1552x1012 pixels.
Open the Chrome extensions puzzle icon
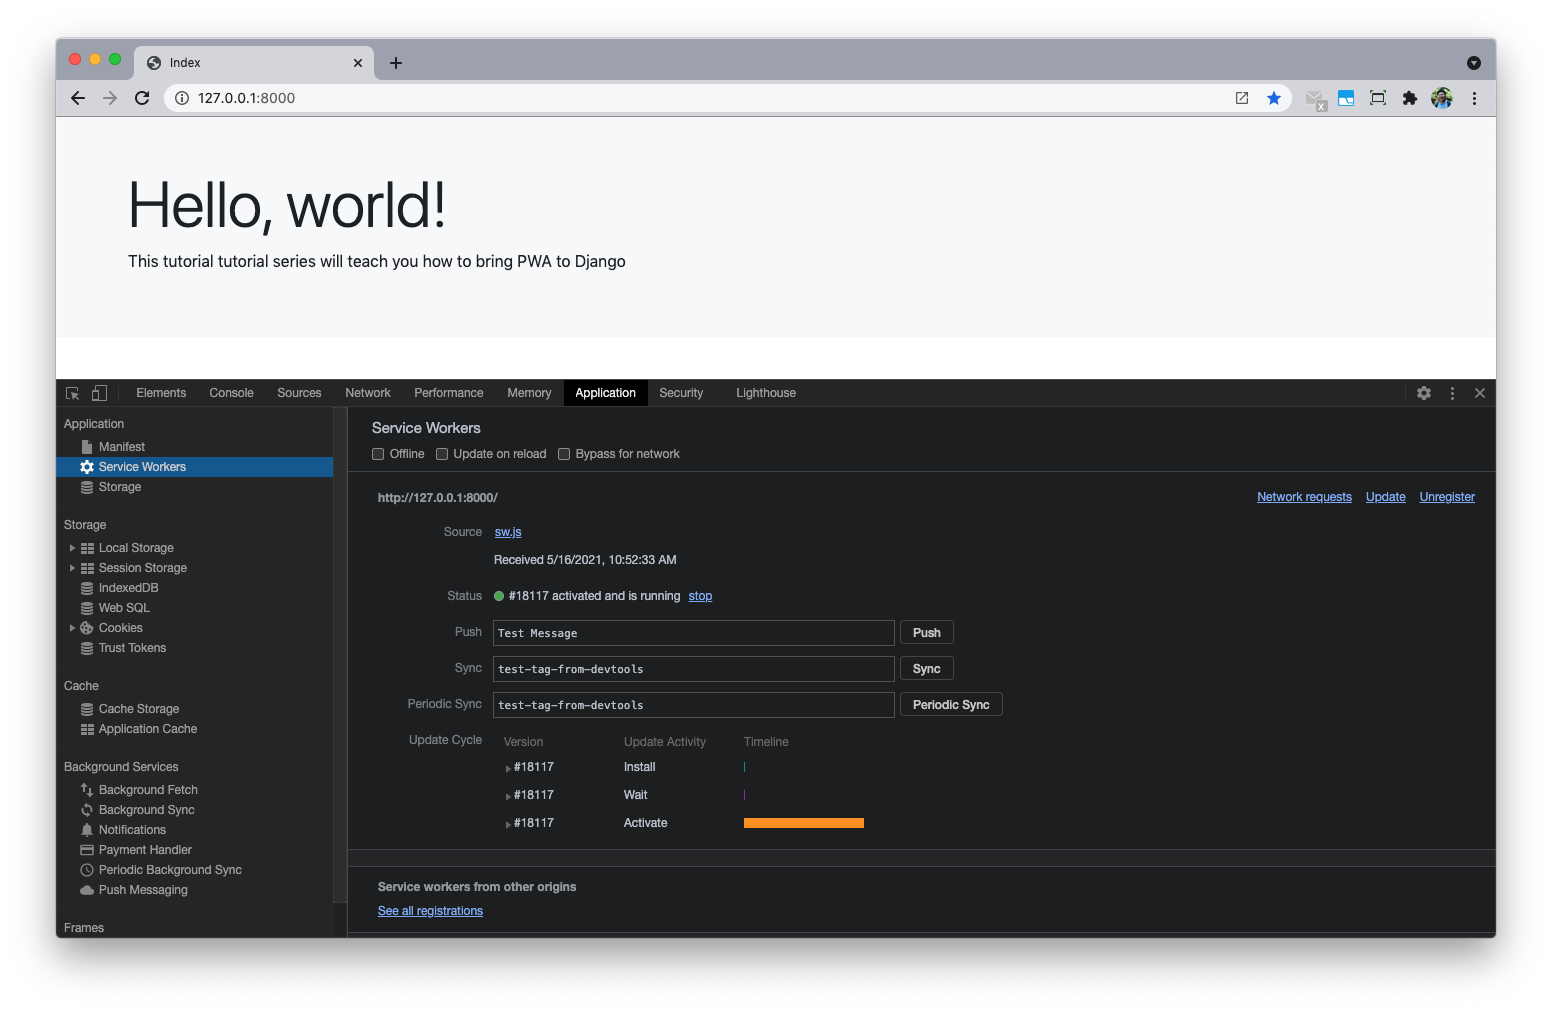[1410, 98]
